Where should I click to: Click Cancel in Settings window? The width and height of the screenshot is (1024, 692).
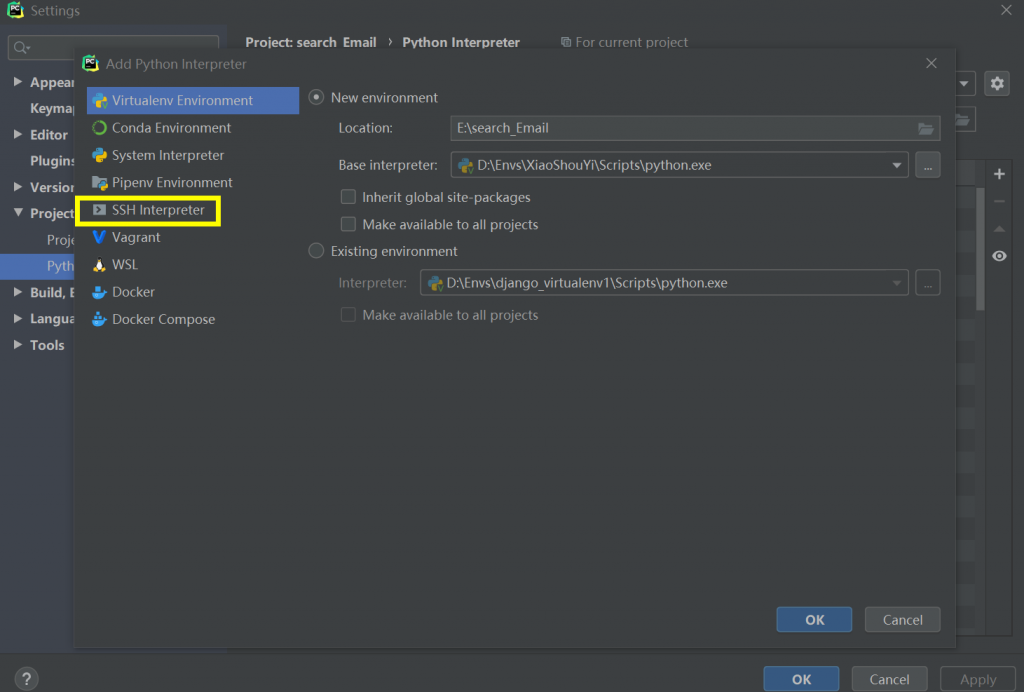point(889,679)
